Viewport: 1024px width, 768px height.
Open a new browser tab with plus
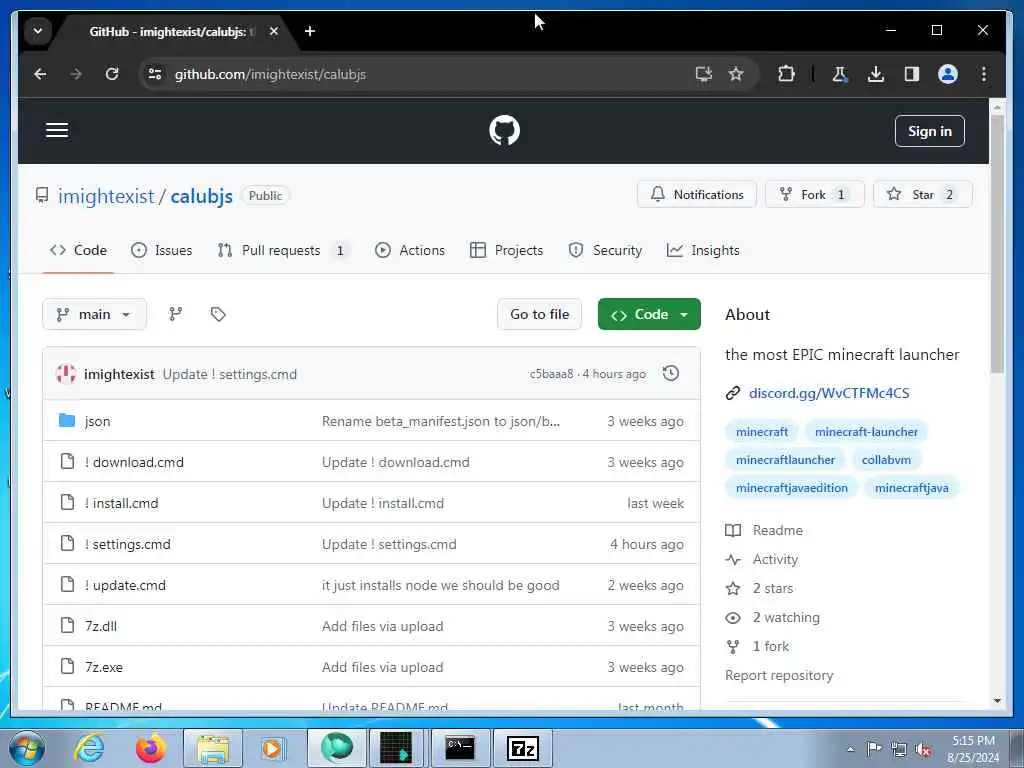click(310, 31)
